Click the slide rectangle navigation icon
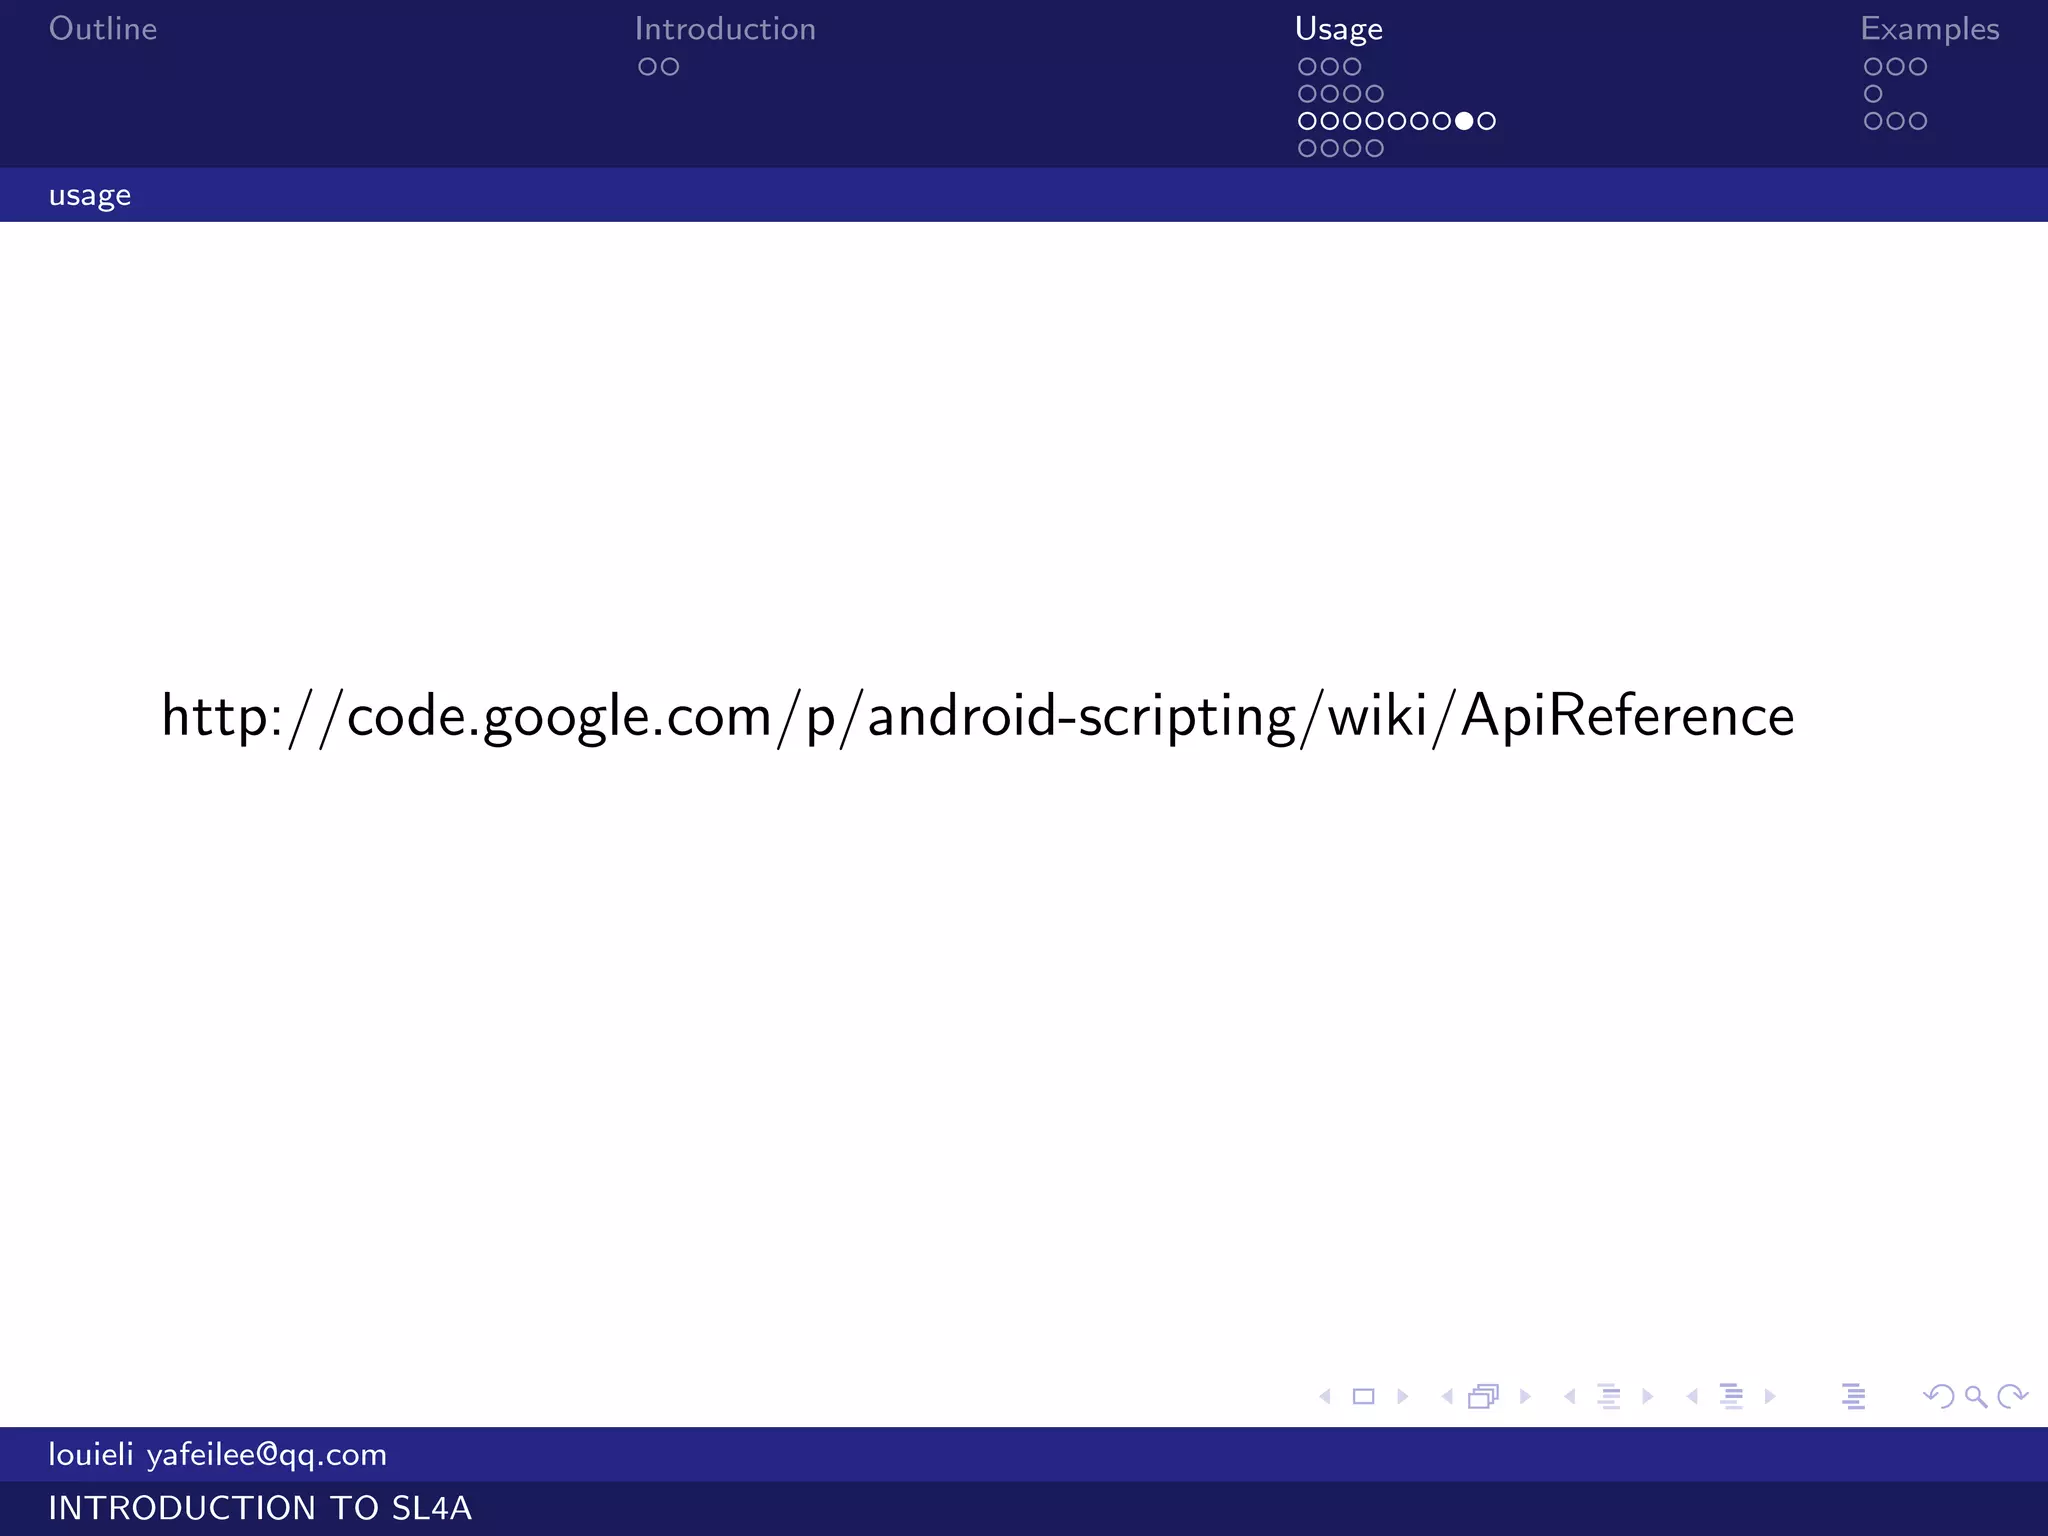The height and width of the screenshot is (1536, 2048). [x=1363, y=1396]
